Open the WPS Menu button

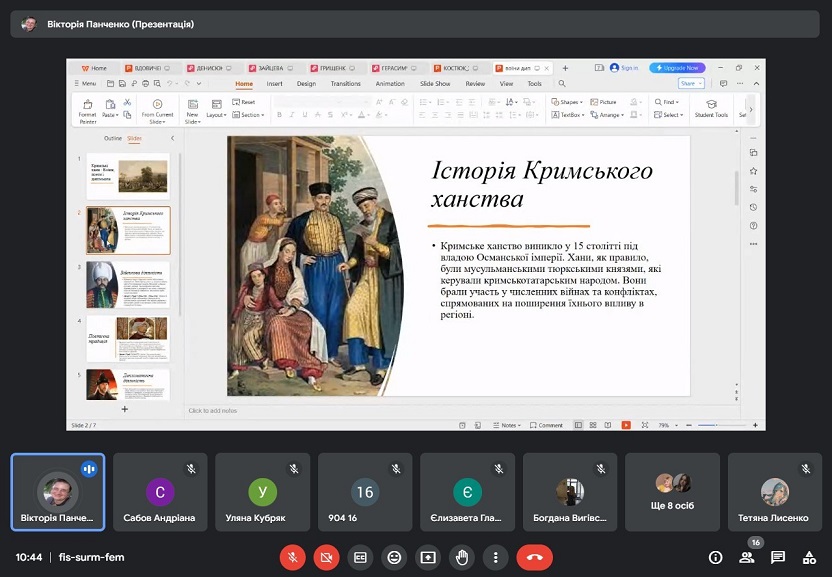85,83
